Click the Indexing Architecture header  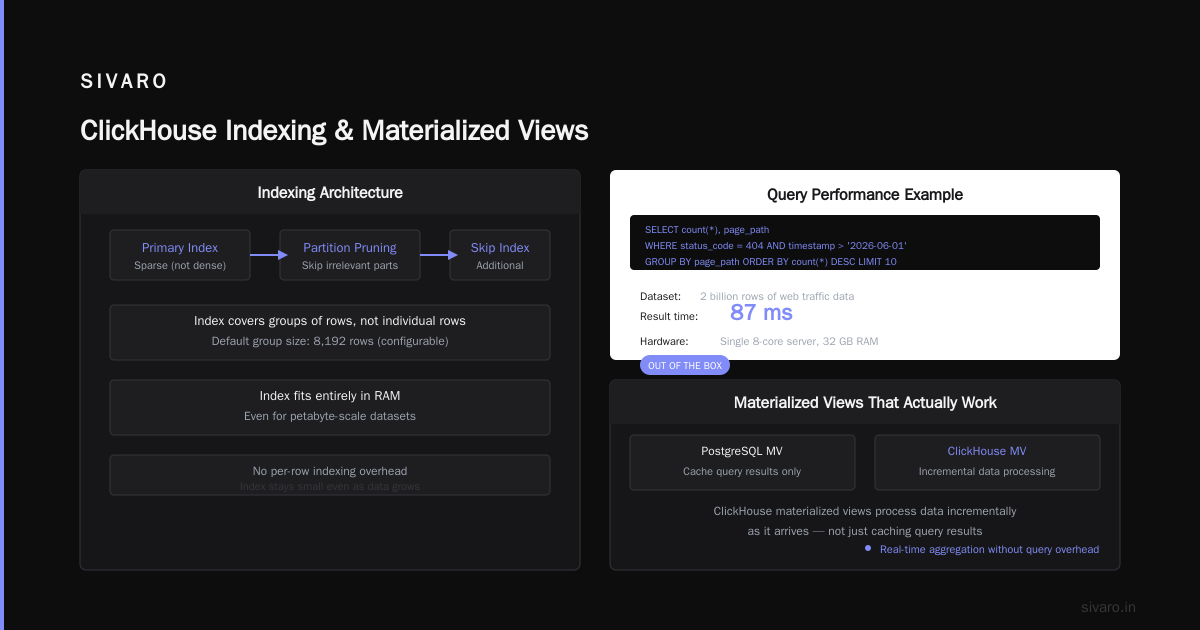(x=330, y=192)
